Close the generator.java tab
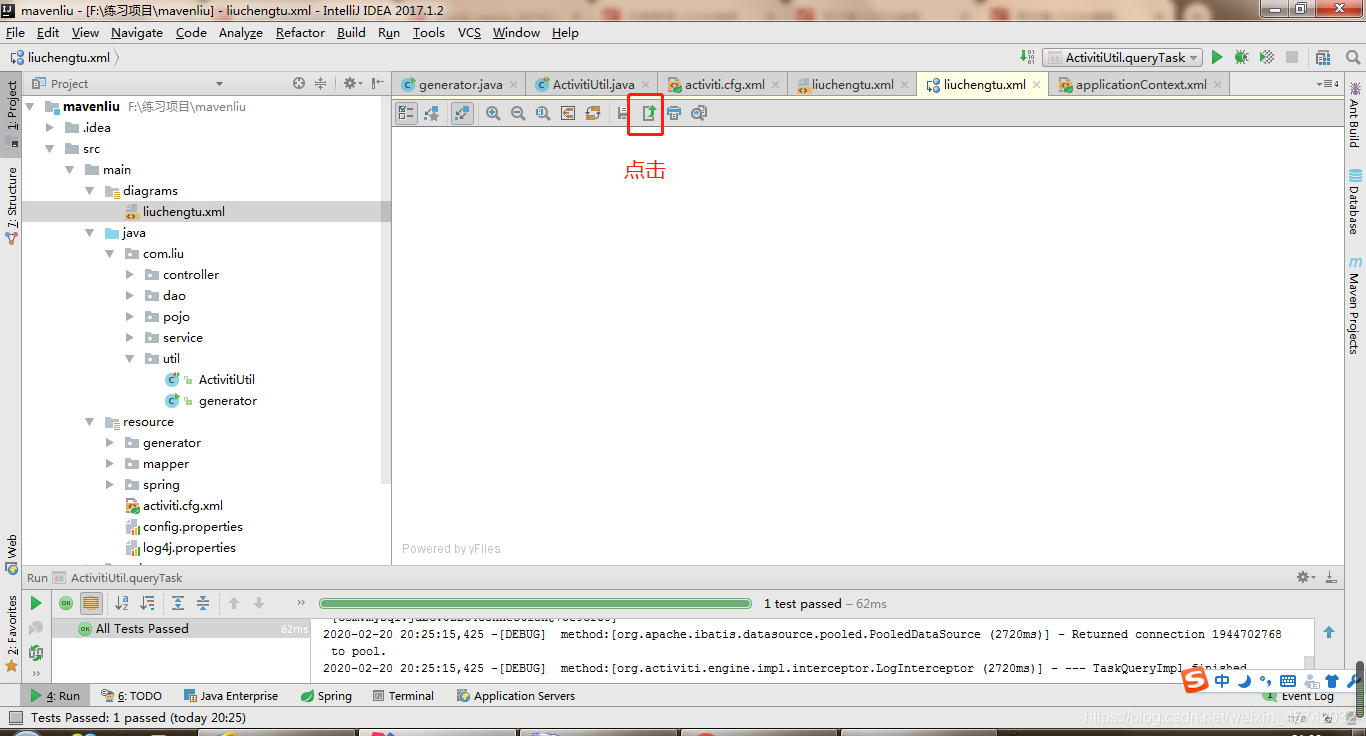Image resolution: width=1366 pixels, height=736 pixels. [x=513, y=85]
